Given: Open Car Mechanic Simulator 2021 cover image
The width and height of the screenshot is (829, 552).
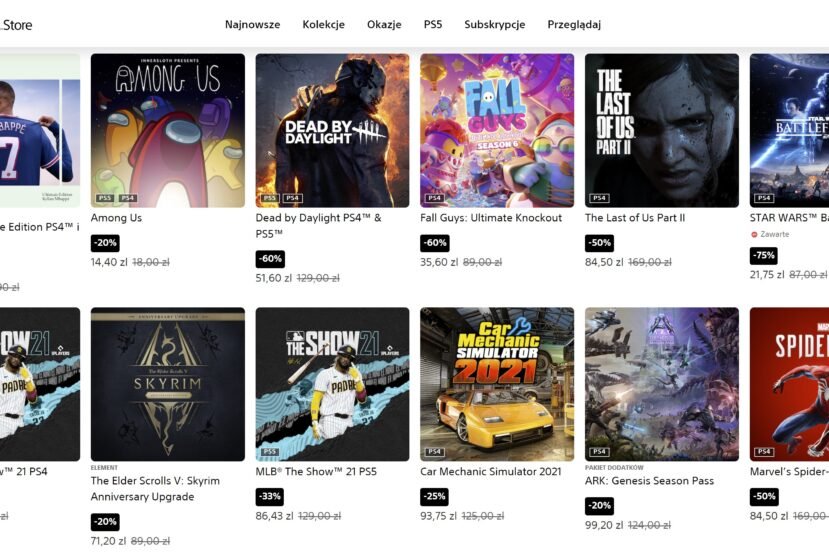Looking at the screenshot, I should point(497,384).
